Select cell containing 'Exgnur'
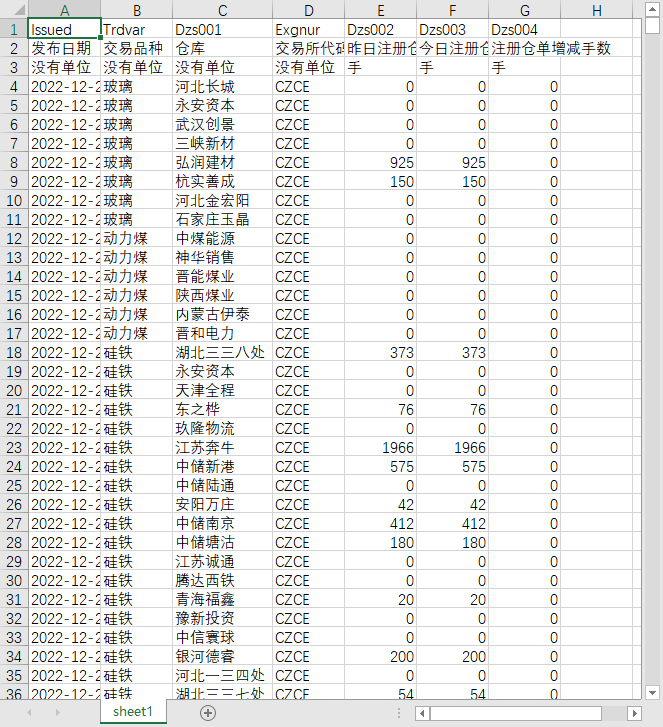663x727 pixels. [x=308, y=29]
